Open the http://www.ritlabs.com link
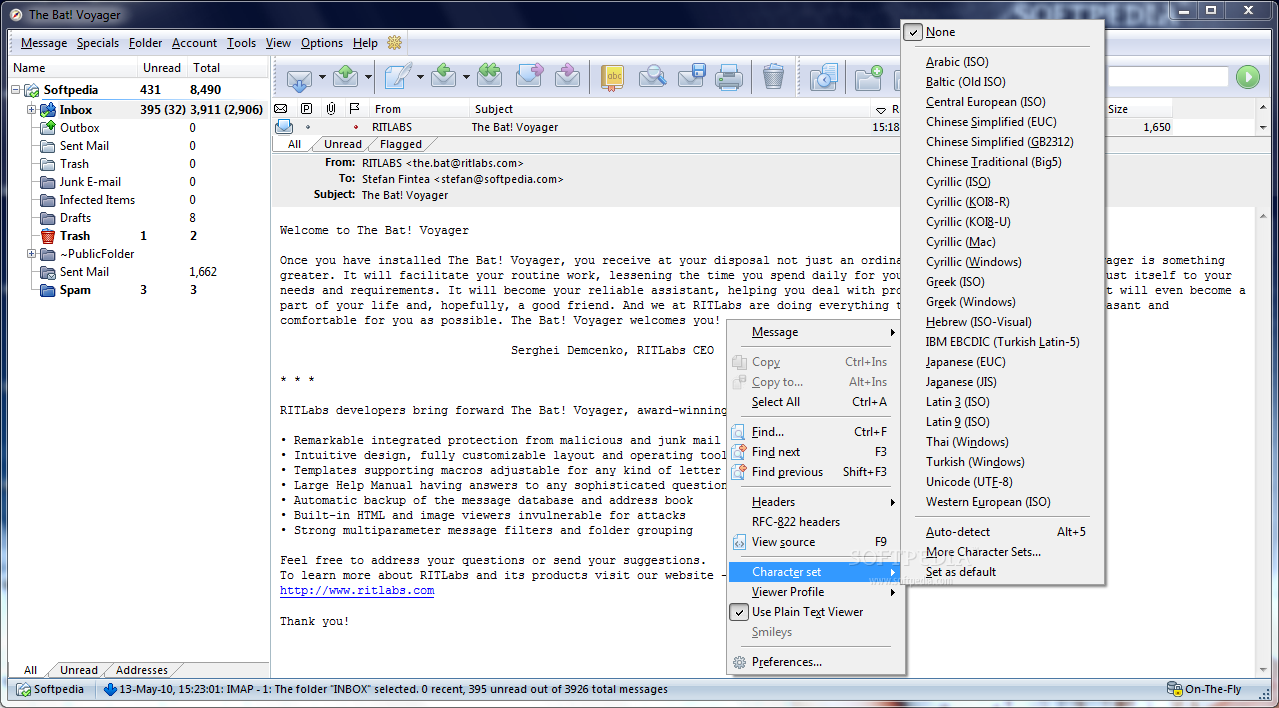Screen dimensions: 1279x708 pyautogui.click(x=357, y=590)
